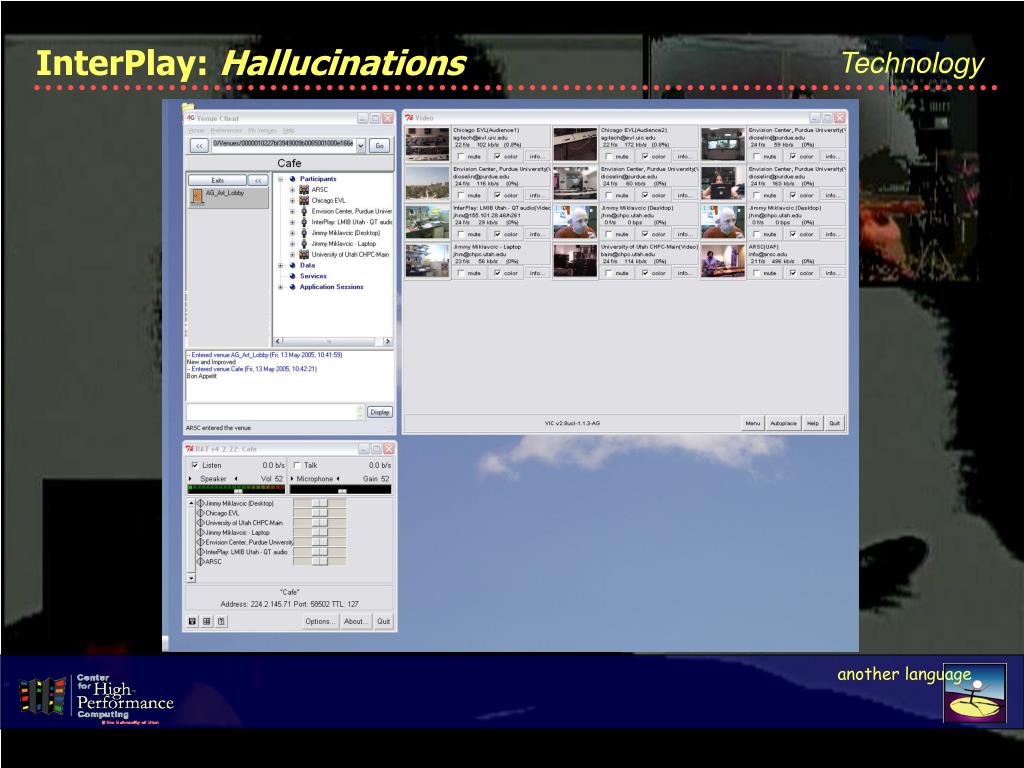Click diamond icon beside Jimmy Miklavcic (Desktop) in RAT
The height and width of the screenshot is (768, 1024).
coord(201,504)
